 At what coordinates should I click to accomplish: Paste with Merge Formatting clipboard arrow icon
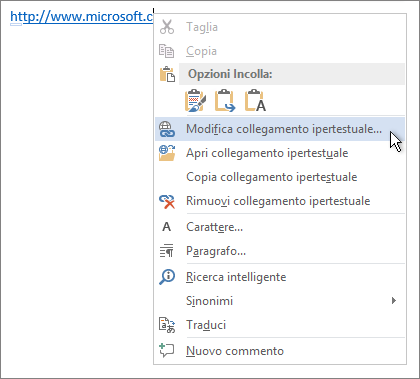225,100
